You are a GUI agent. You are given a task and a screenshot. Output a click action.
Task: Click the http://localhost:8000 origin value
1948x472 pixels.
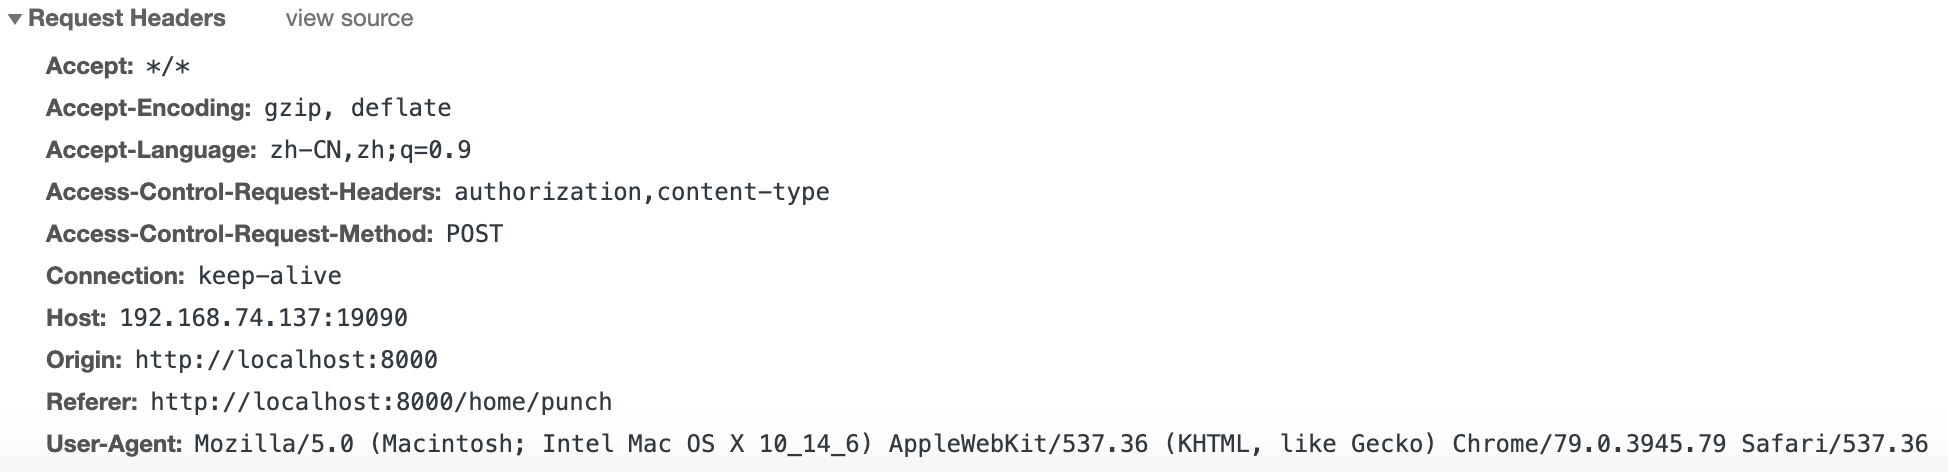[x=286, y=360]
